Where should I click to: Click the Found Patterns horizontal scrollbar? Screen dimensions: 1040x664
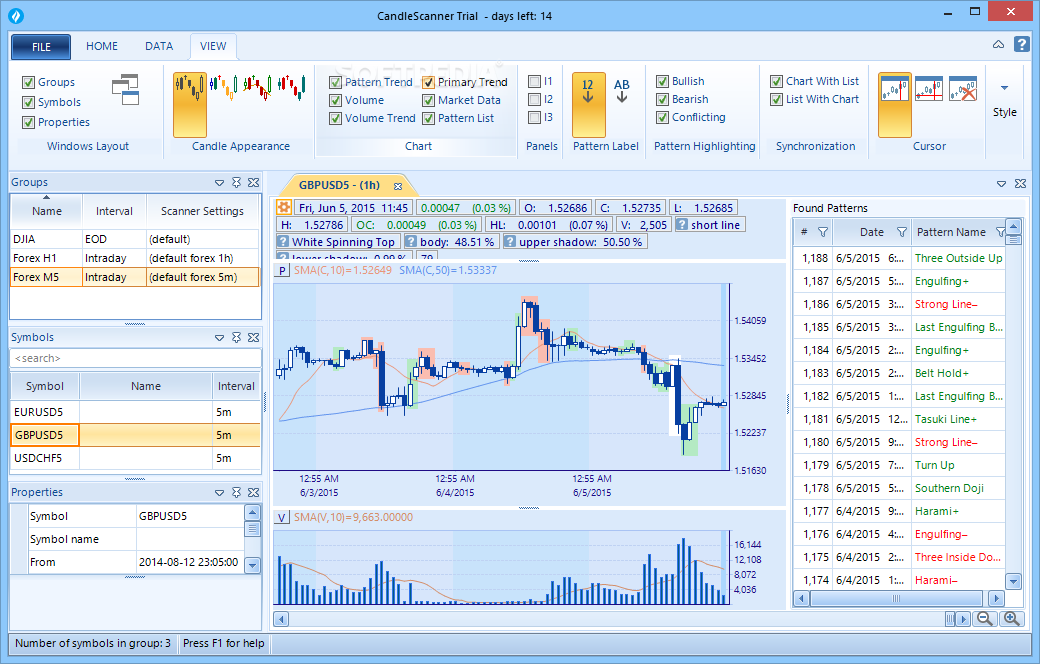tap(899, 598)
